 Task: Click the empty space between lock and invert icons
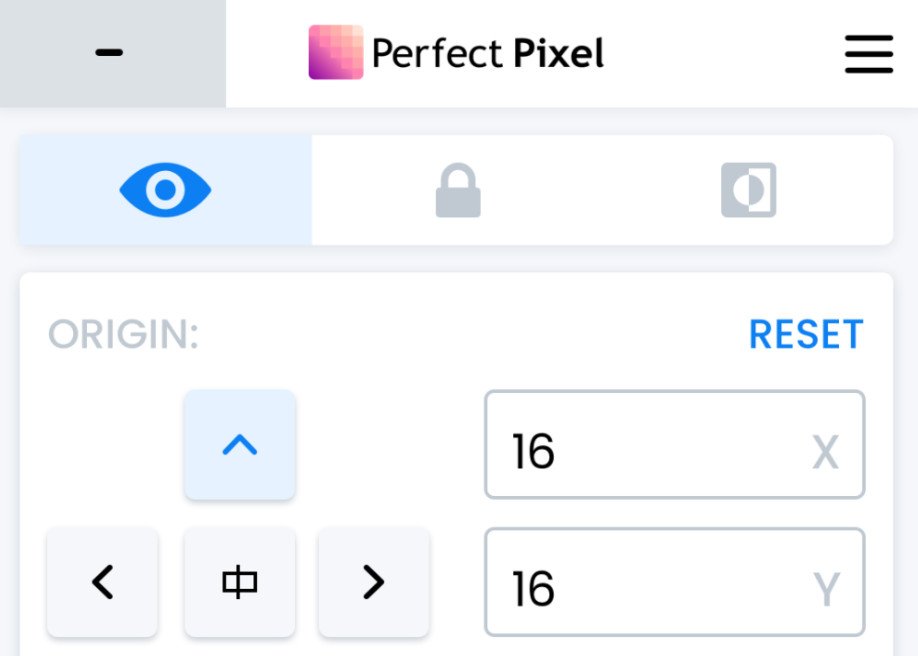(x=600, y=190)
